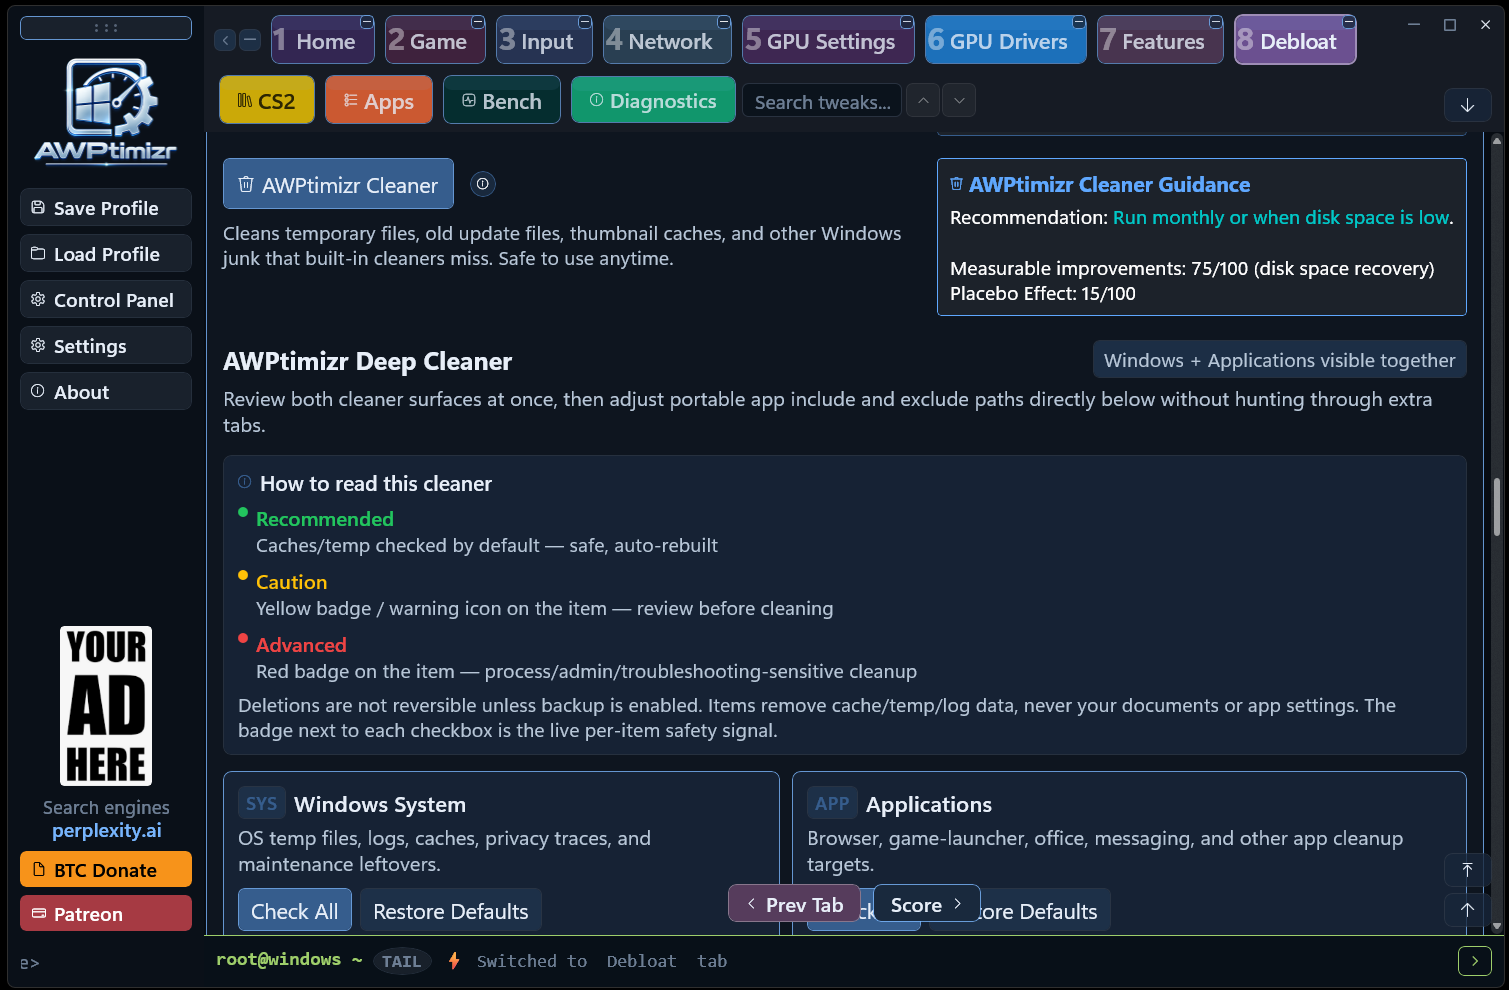Click Save Profile in the sidebar
Viewport: 1509px width, 990px height.
point(106,208)
